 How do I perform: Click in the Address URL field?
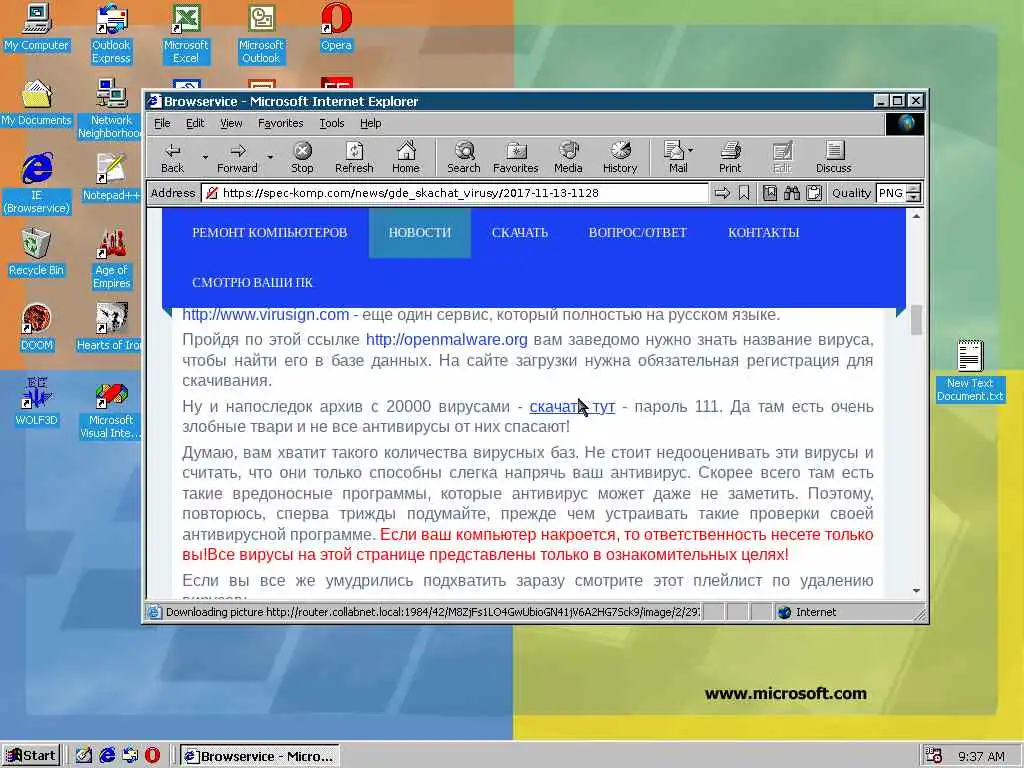coord(455,193)
